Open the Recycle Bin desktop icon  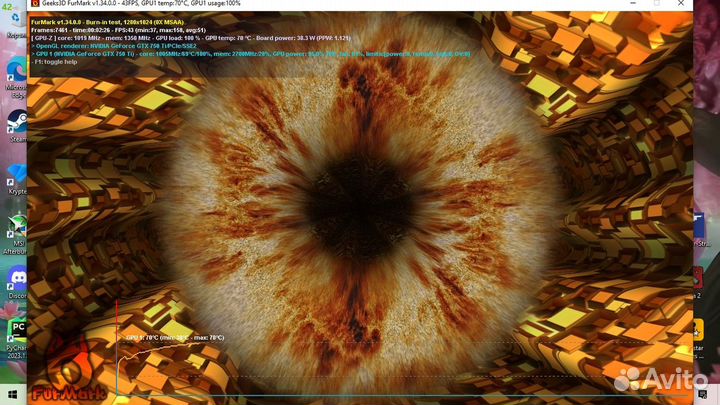pos(14,22)
